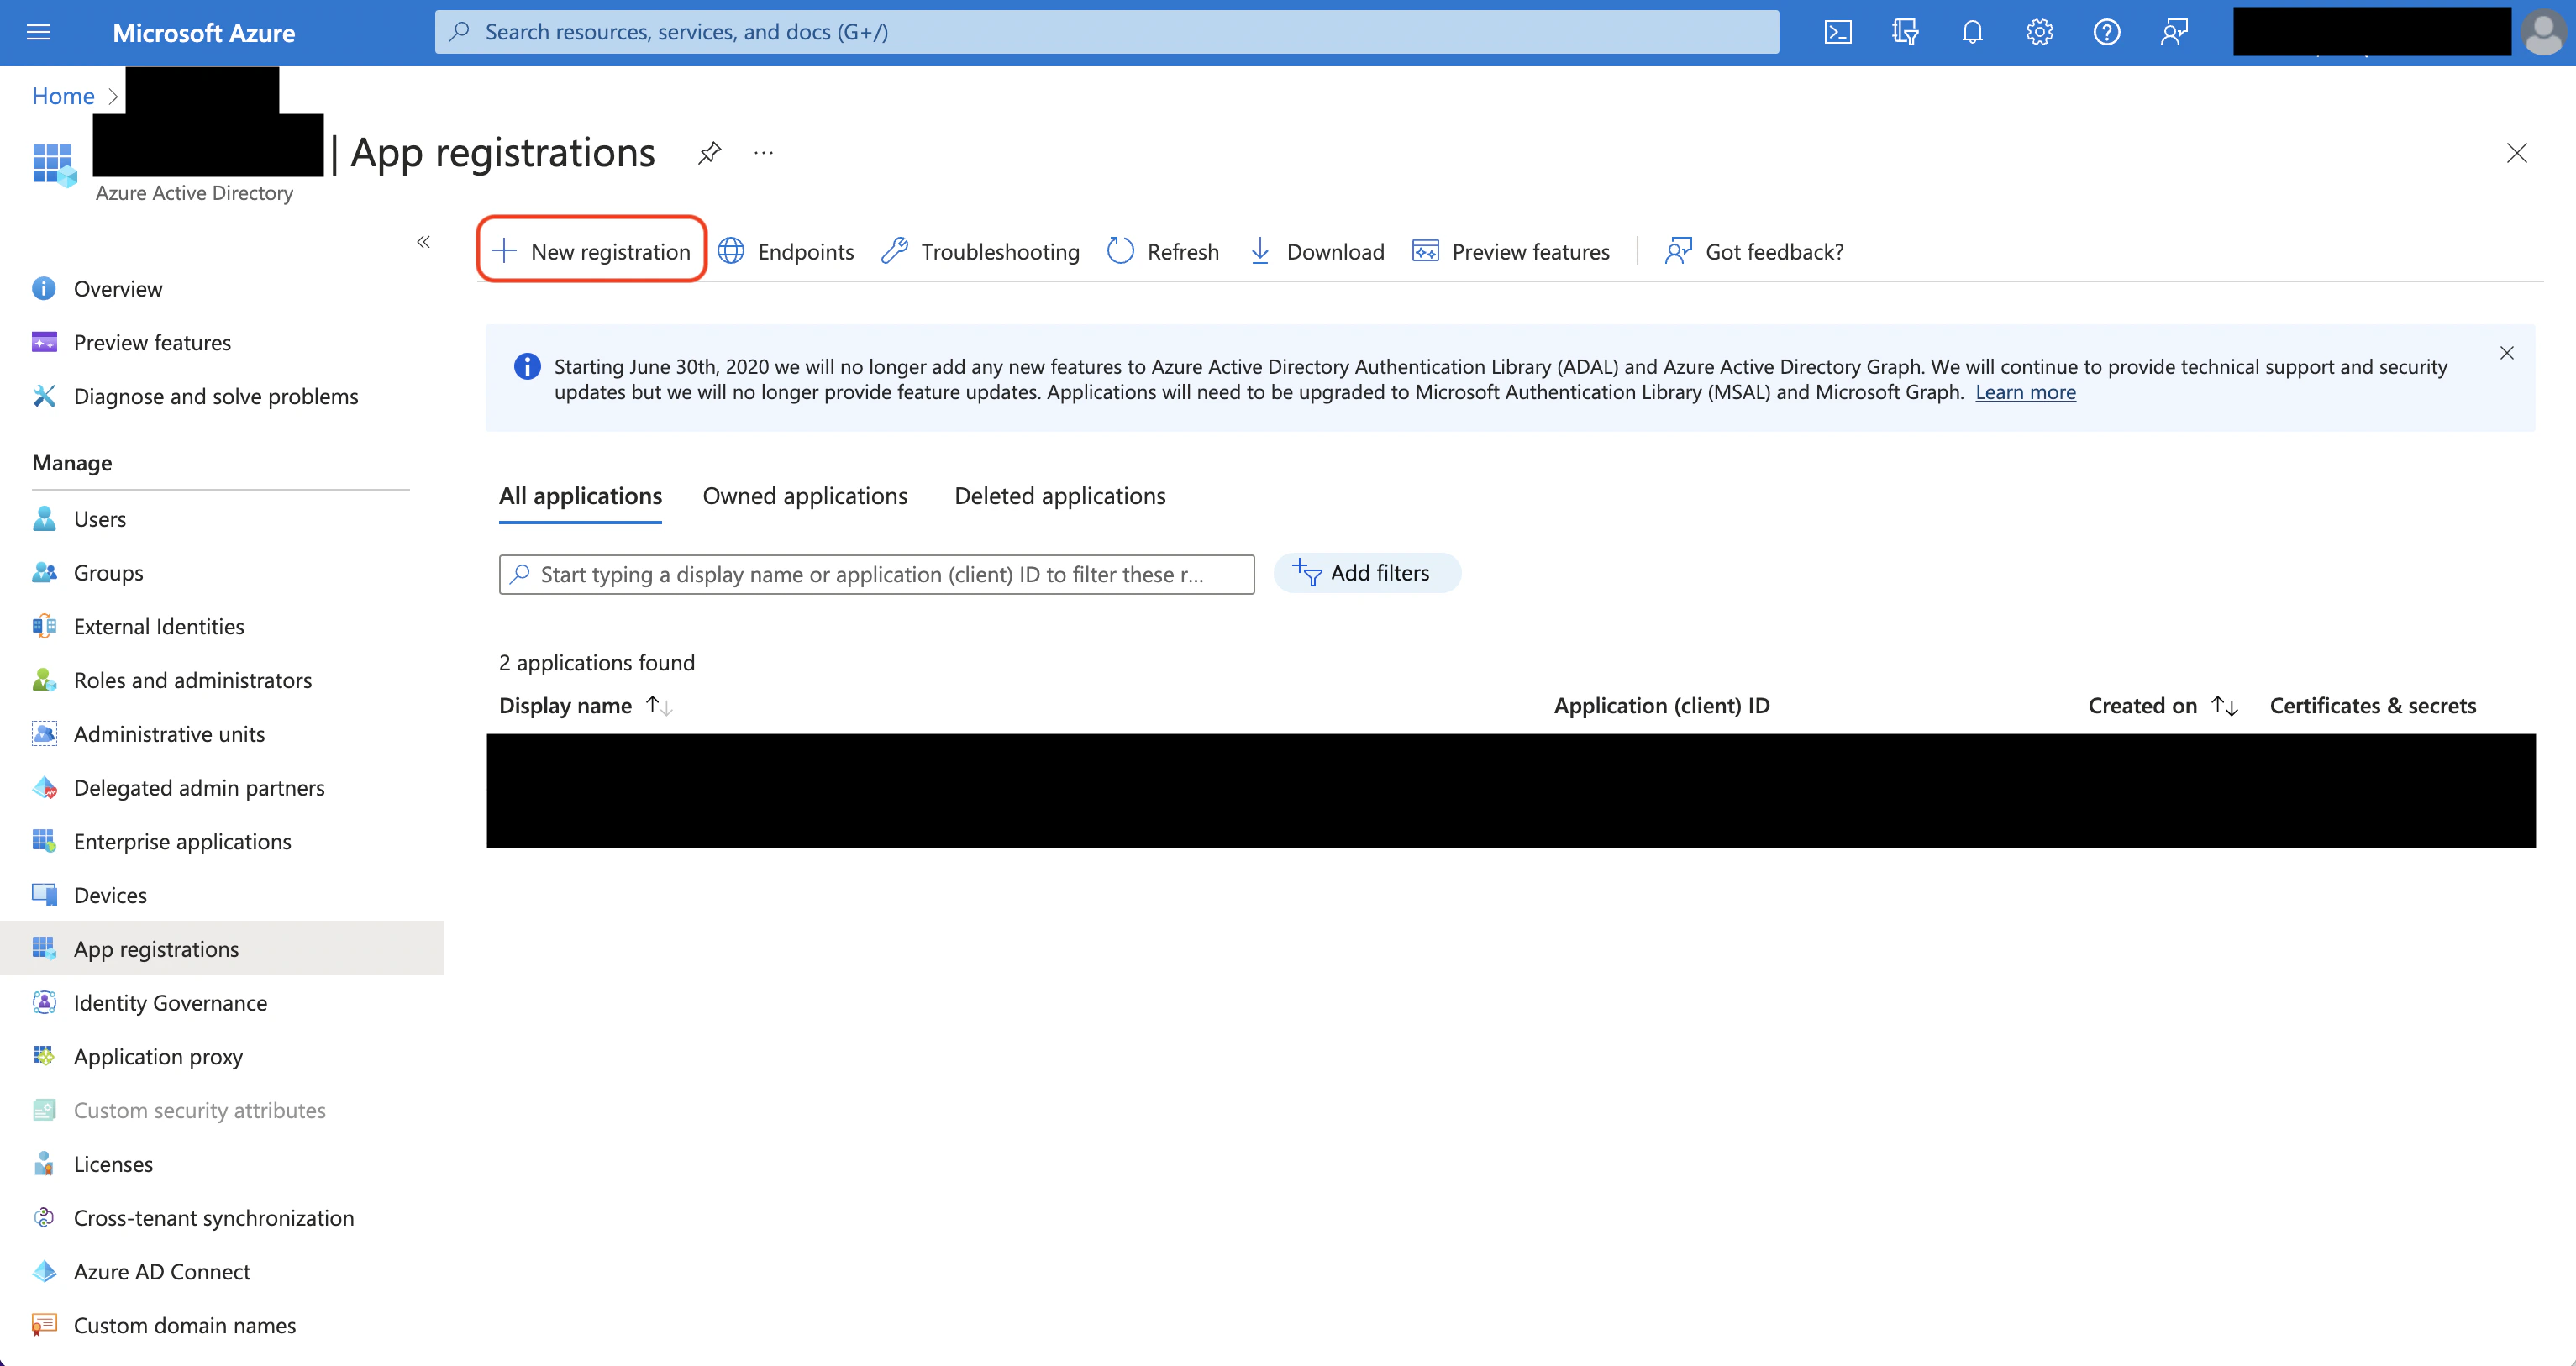
Task: Open Troubleshooting from the toolbar
Action: tap(980, 251)
